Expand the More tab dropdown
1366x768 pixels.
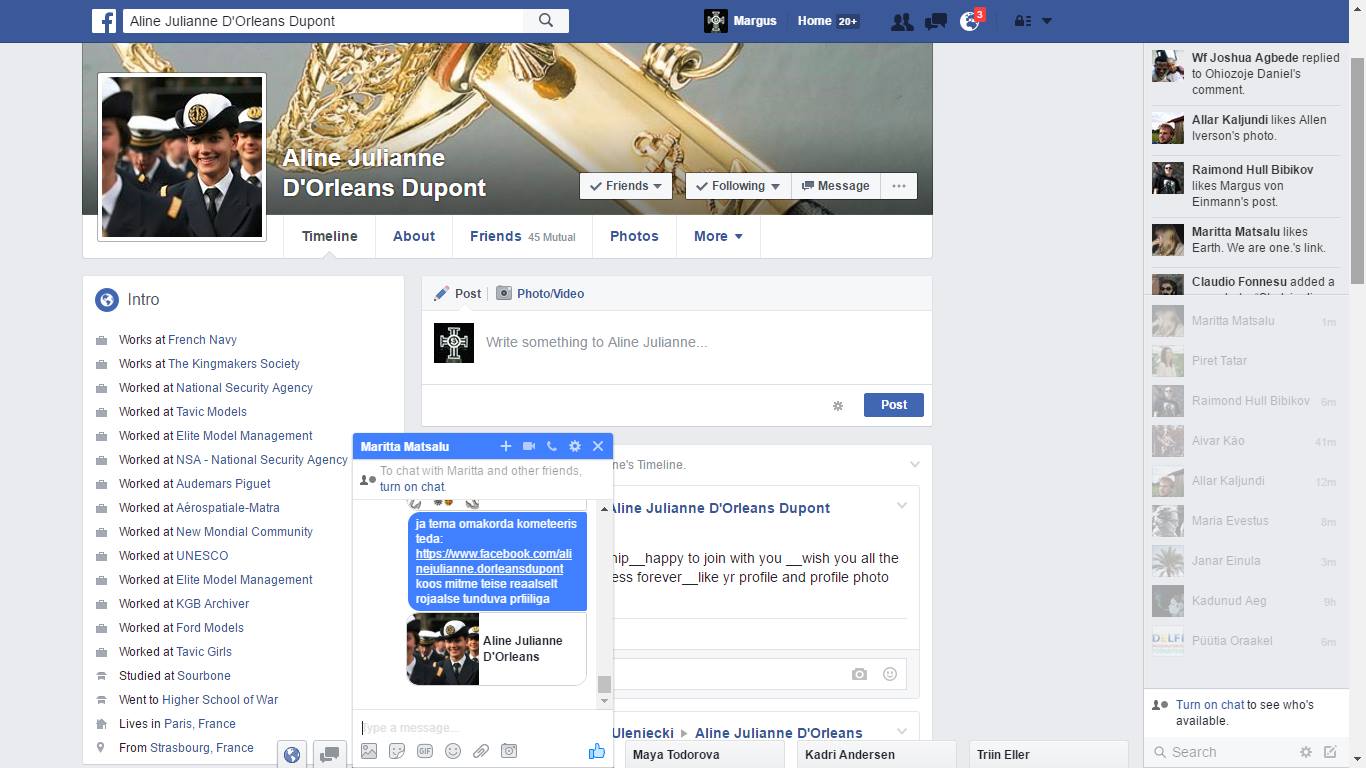click(718, 237)
